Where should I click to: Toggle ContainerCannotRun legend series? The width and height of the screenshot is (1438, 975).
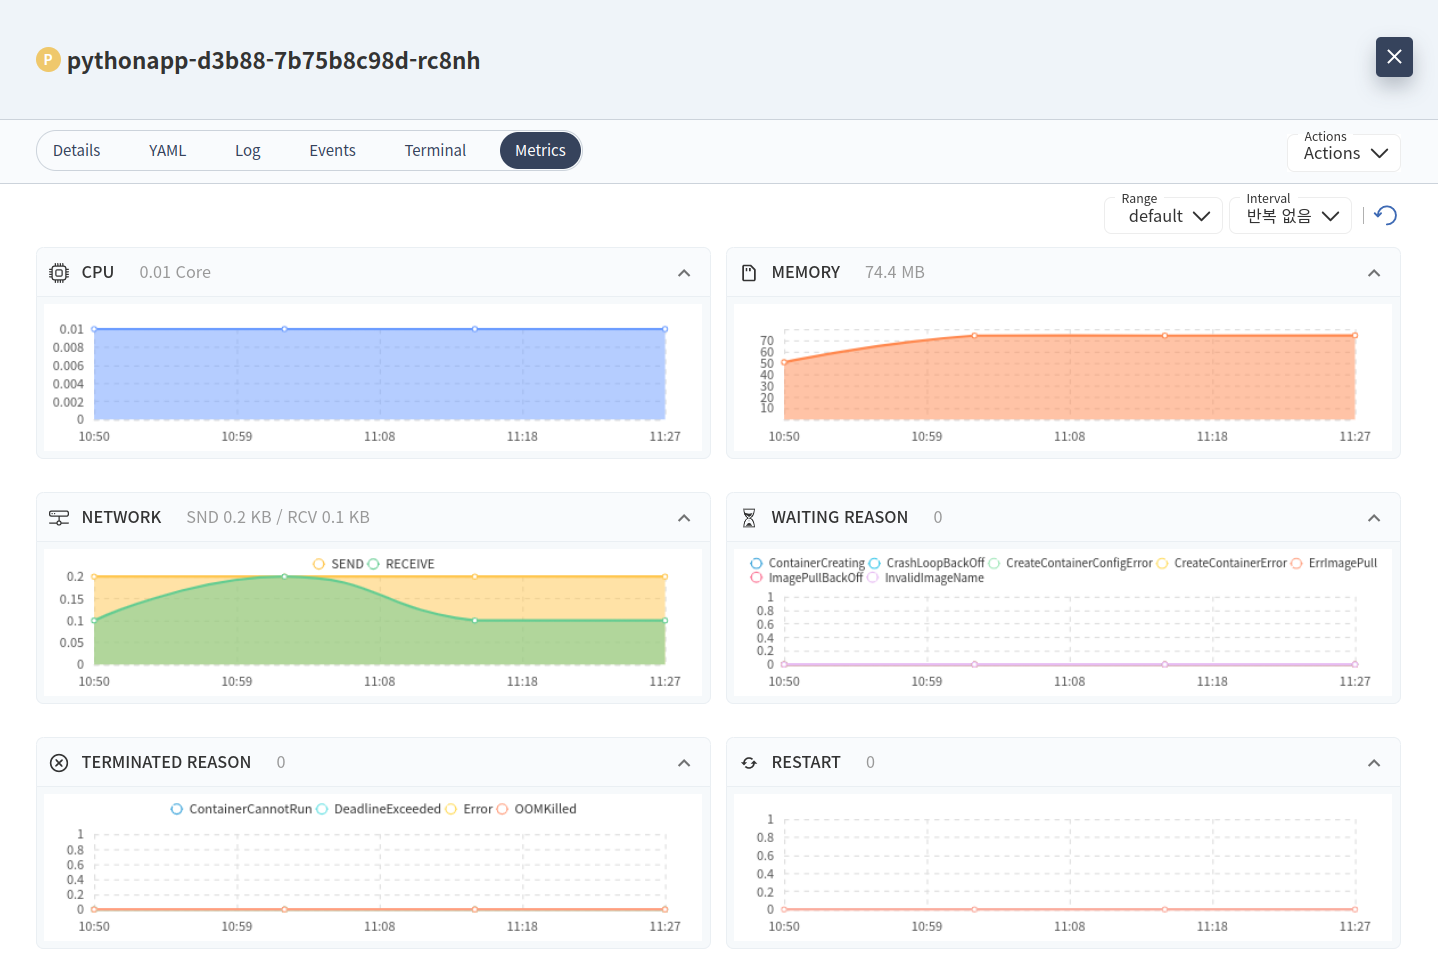click(241, 809)
